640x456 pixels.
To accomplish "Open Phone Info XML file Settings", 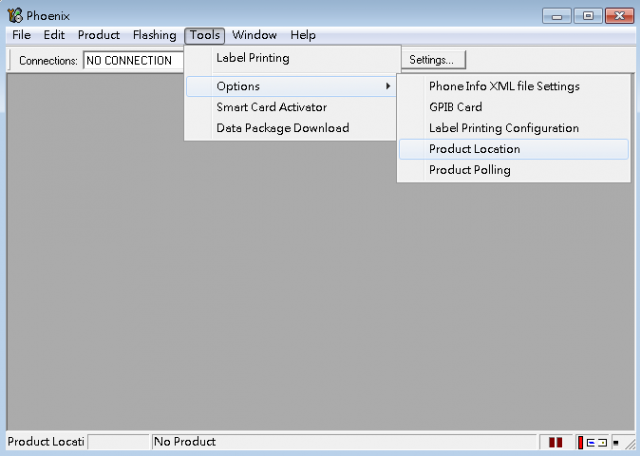I will 513,86.
